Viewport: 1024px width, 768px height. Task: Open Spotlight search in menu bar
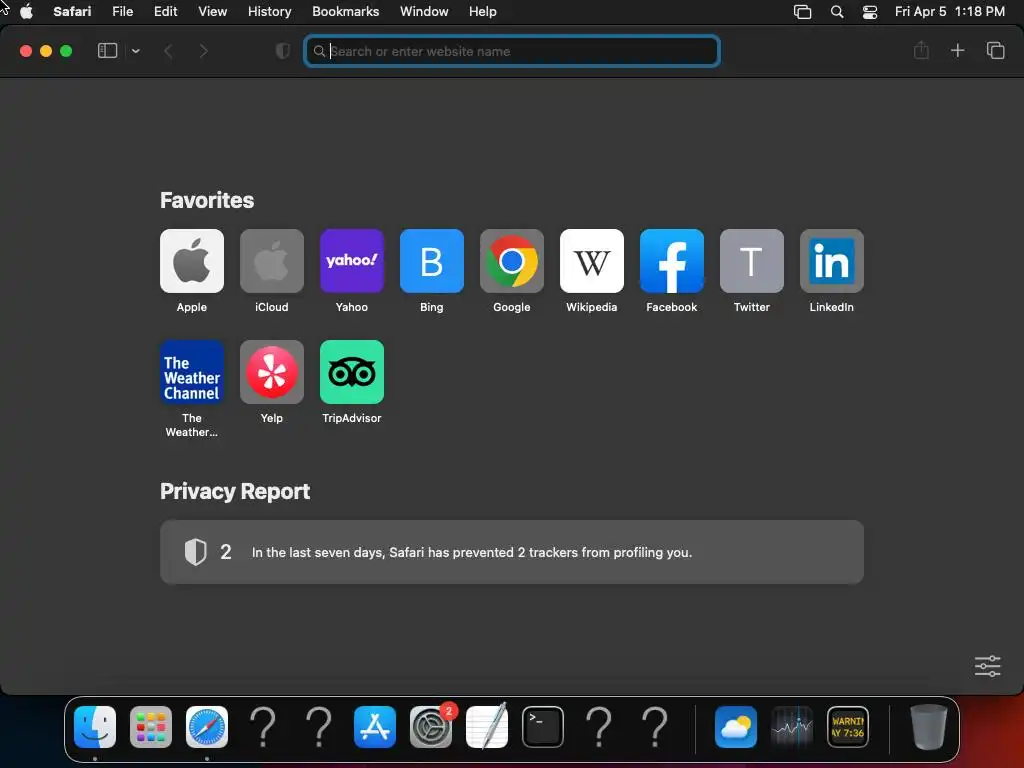click(x=837, y=12)
